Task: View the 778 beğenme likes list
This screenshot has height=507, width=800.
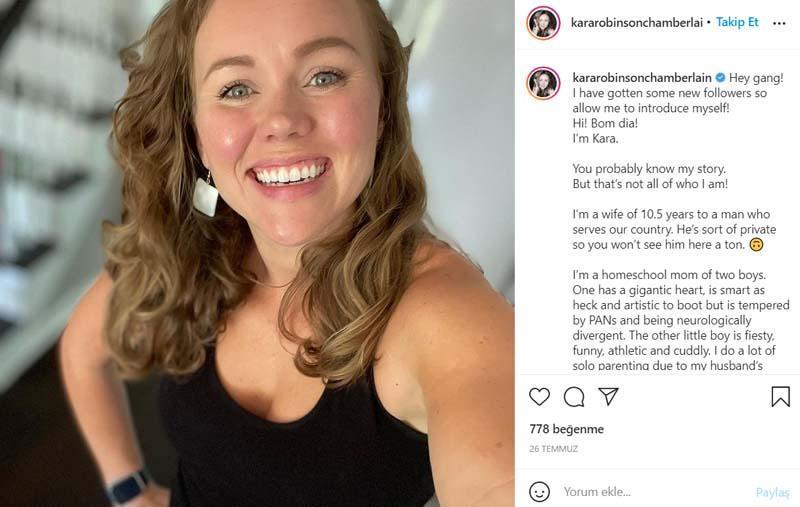Action: [566, 429]
